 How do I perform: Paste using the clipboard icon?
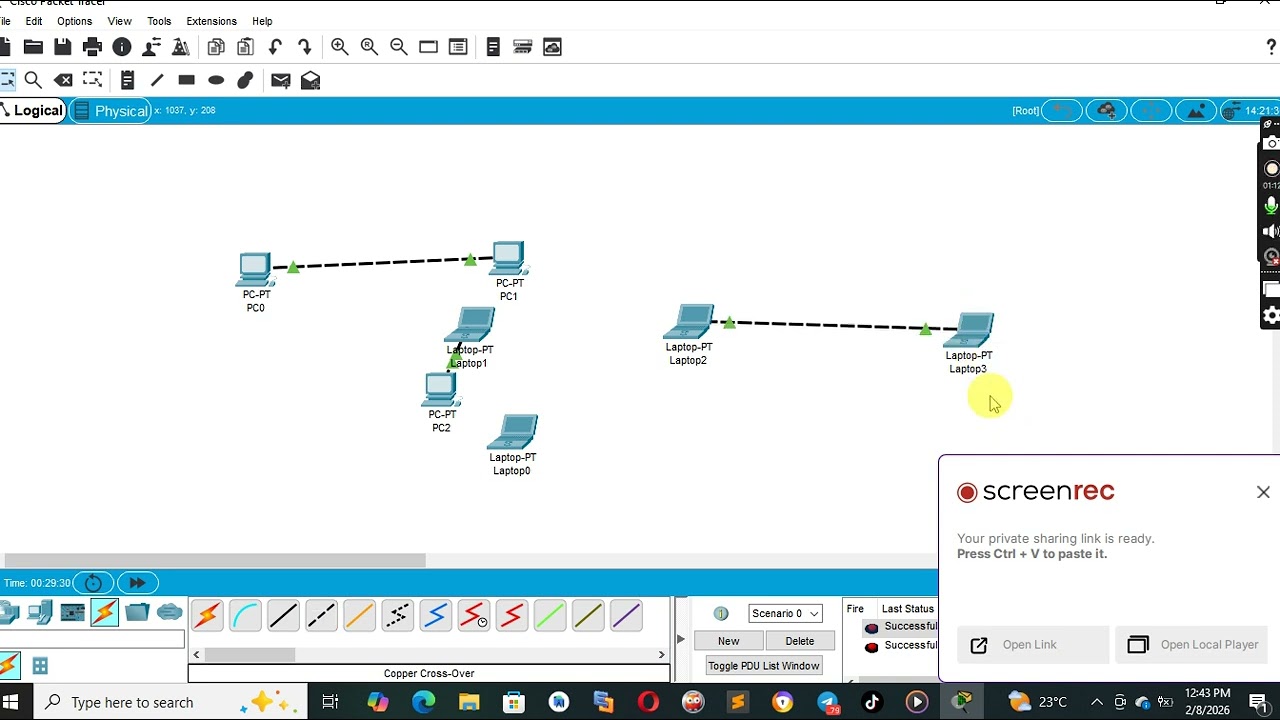point(245,47)
